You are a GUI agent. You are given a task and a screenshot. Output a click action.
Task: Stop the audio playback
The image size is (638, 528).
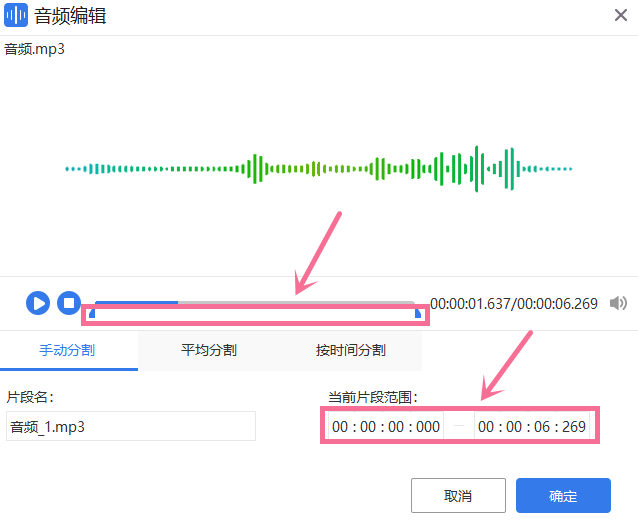(x=68, y=302)
